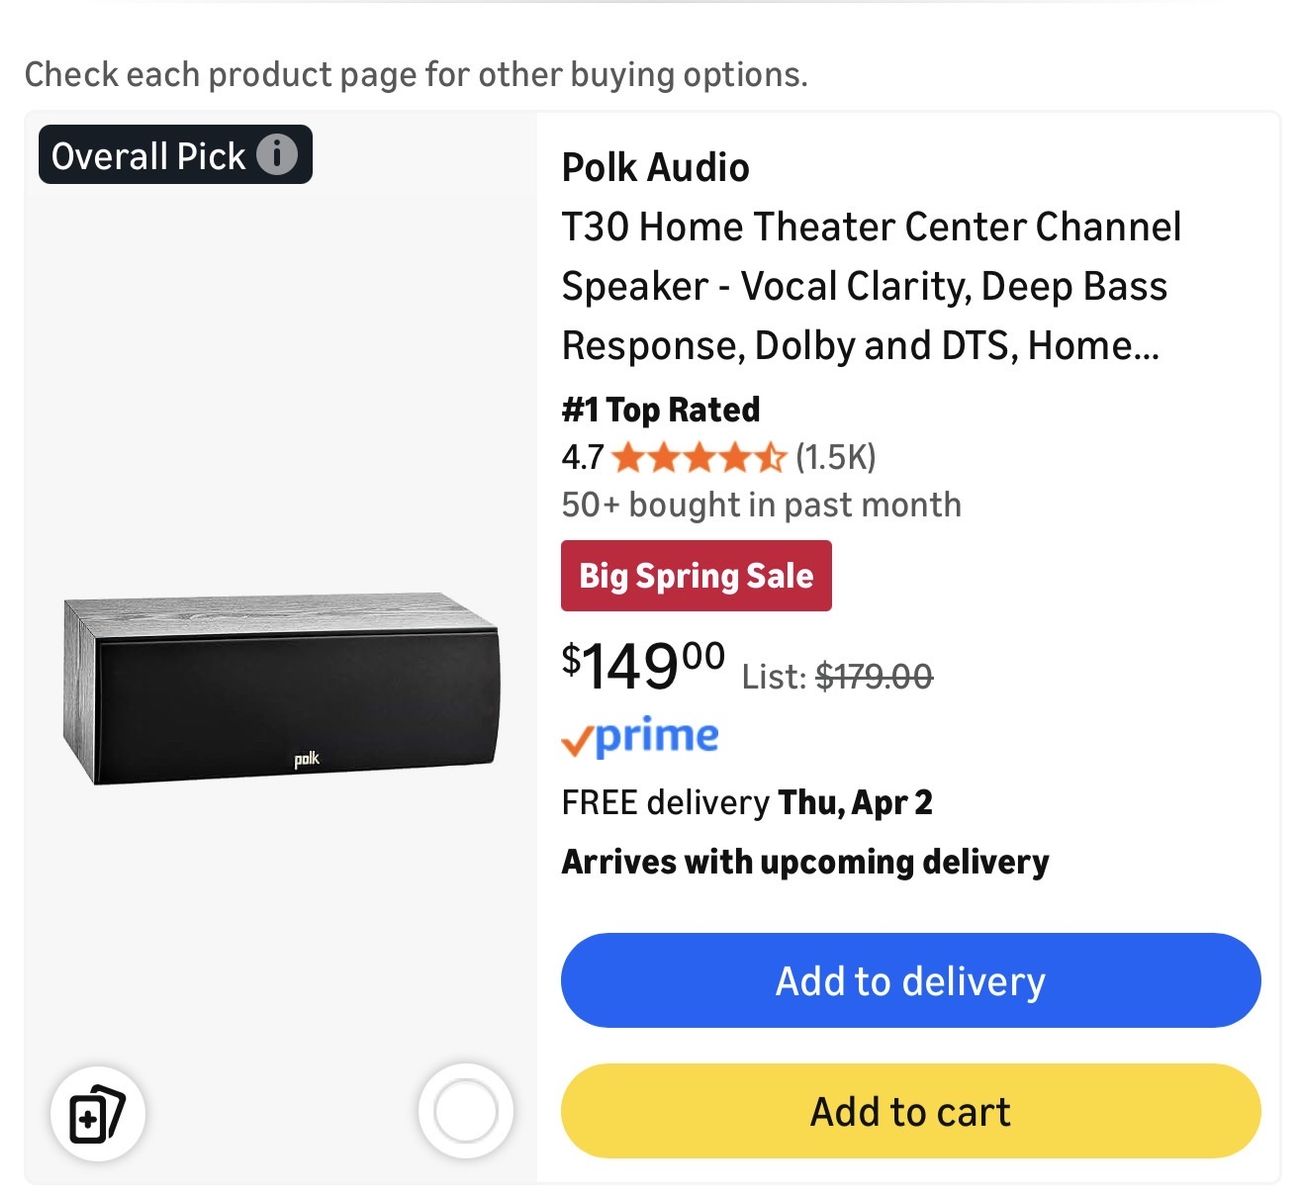This screenshot has width=1306, height=1200.
Task: Click the $149.00 price
Action: [x=643, y=666]
